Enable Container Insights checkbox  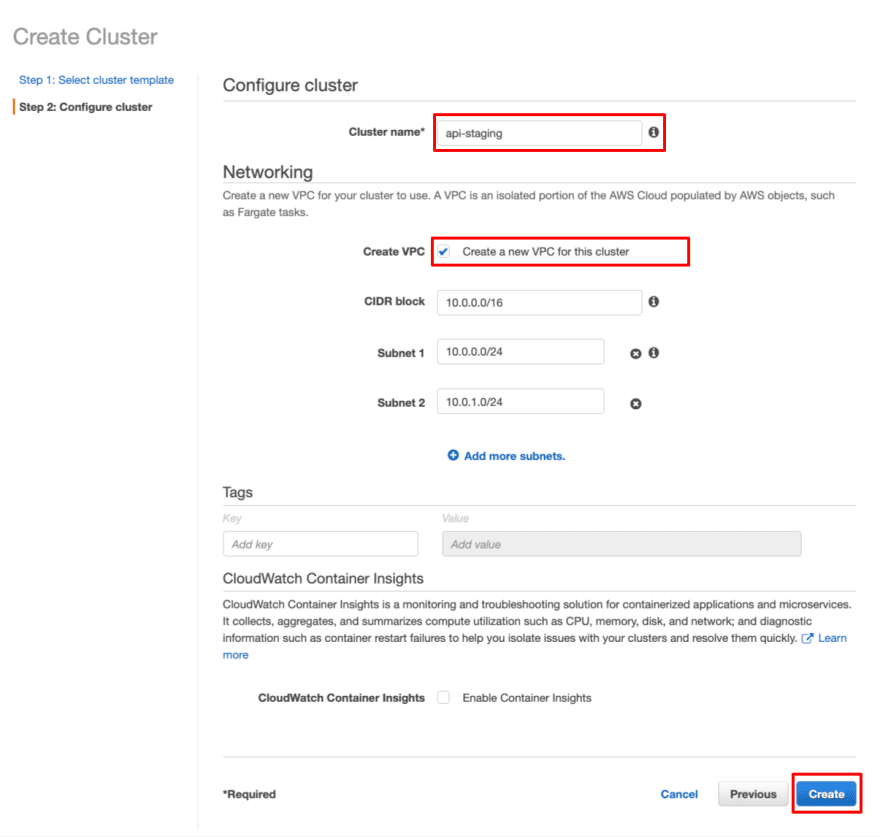[x=443, y=697]
